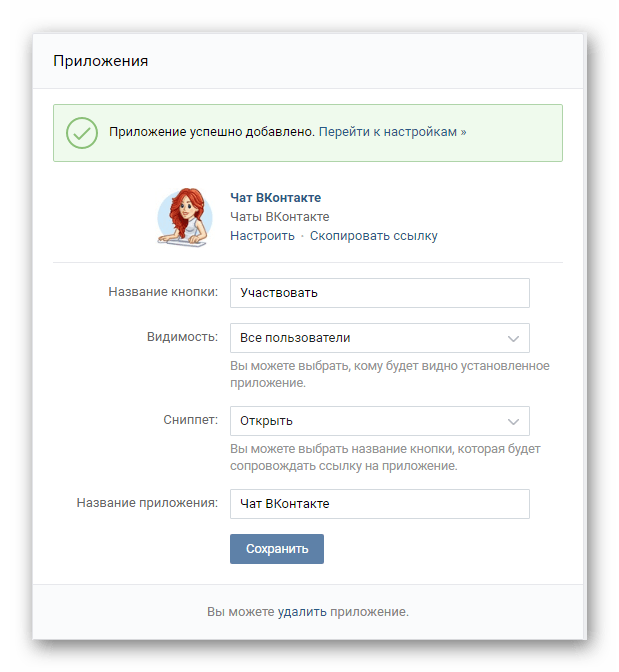The image size is (619, 672).
Task: Open the Чат ВКонтакте app avatar
Action: pyautogui.click(x=185, y=217)
